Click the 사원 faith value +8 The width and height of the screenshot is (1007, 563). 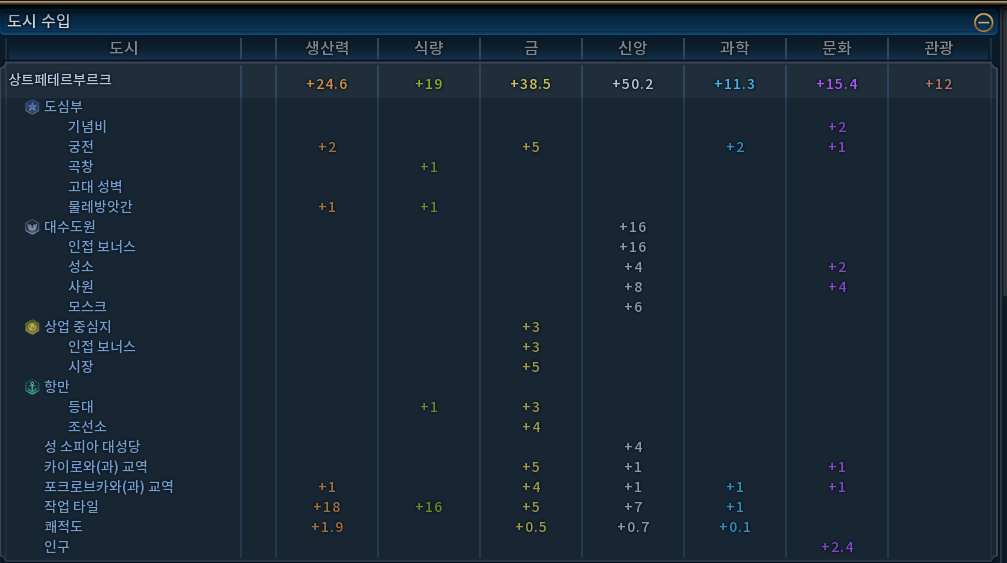pos(633,287)
